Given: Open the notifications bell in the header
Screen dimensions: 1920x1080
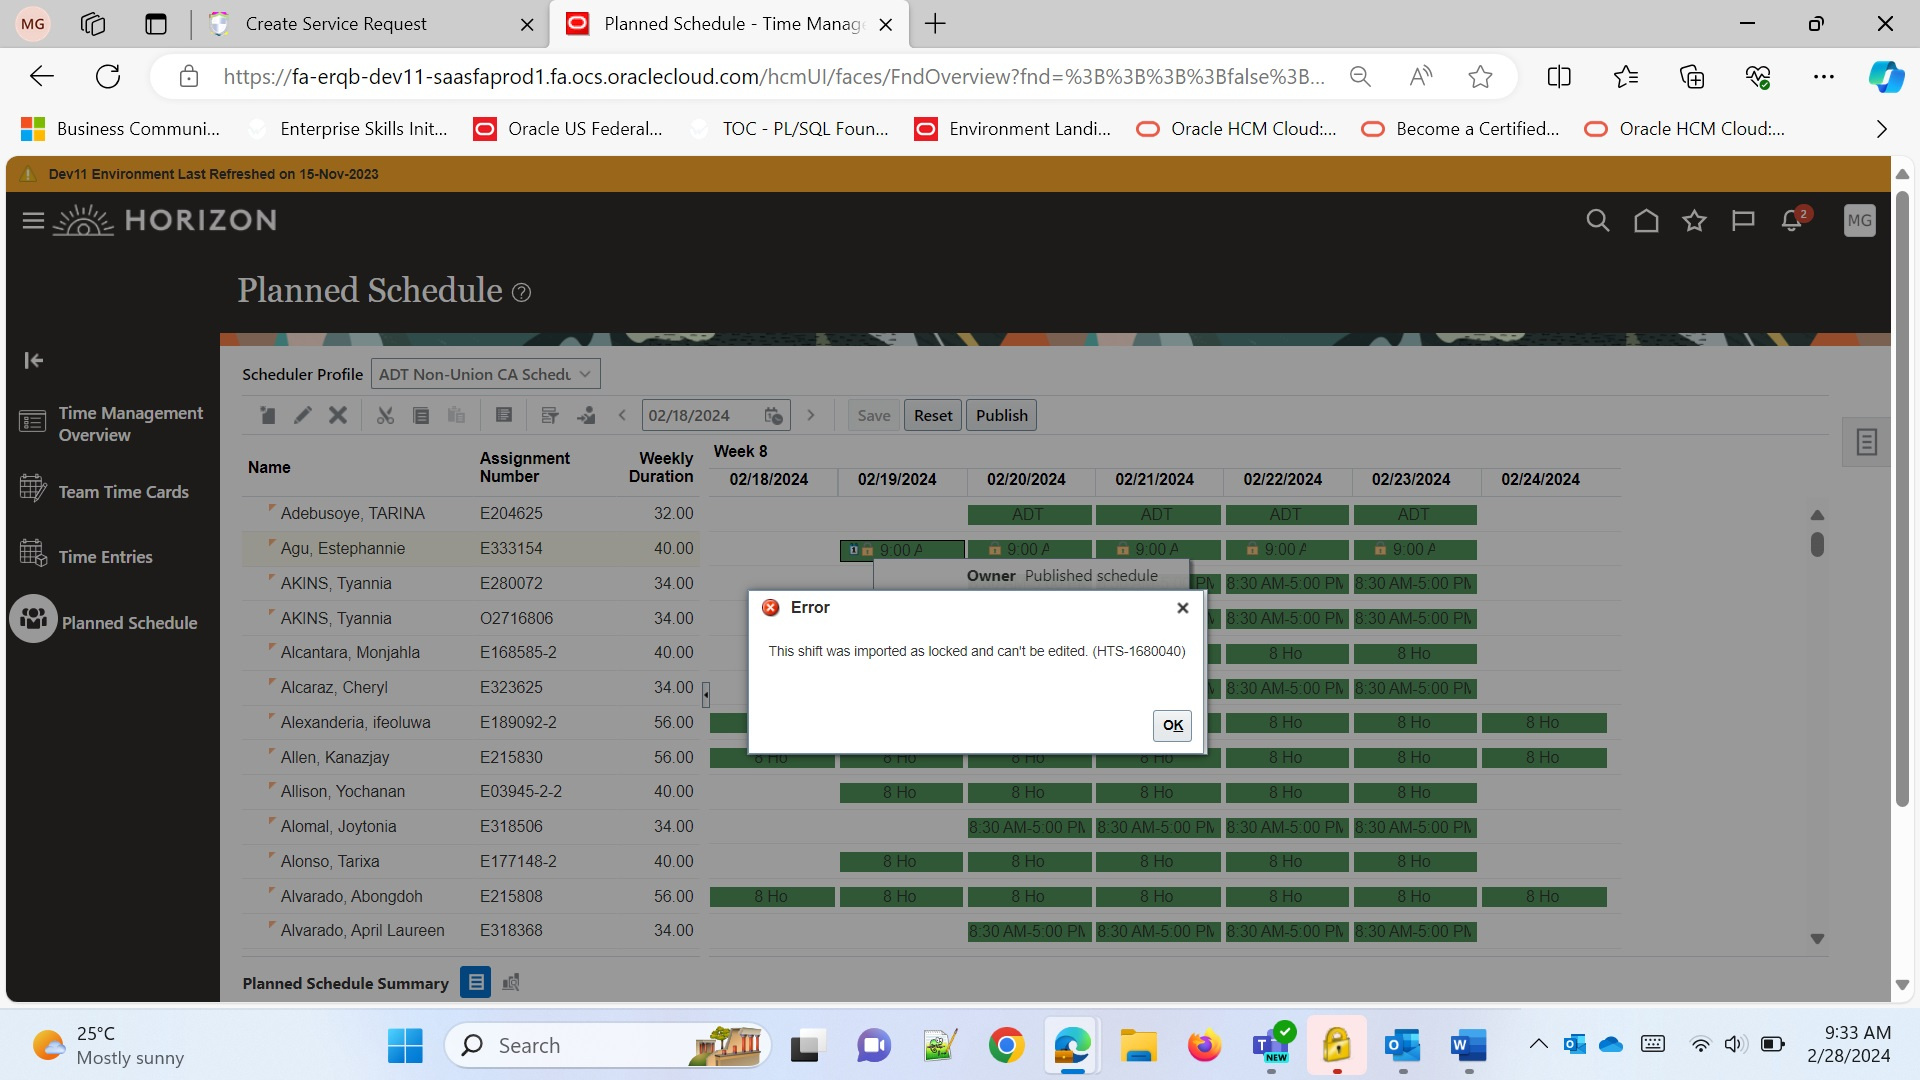Looking at the screenshot, I should (1790, 220).
